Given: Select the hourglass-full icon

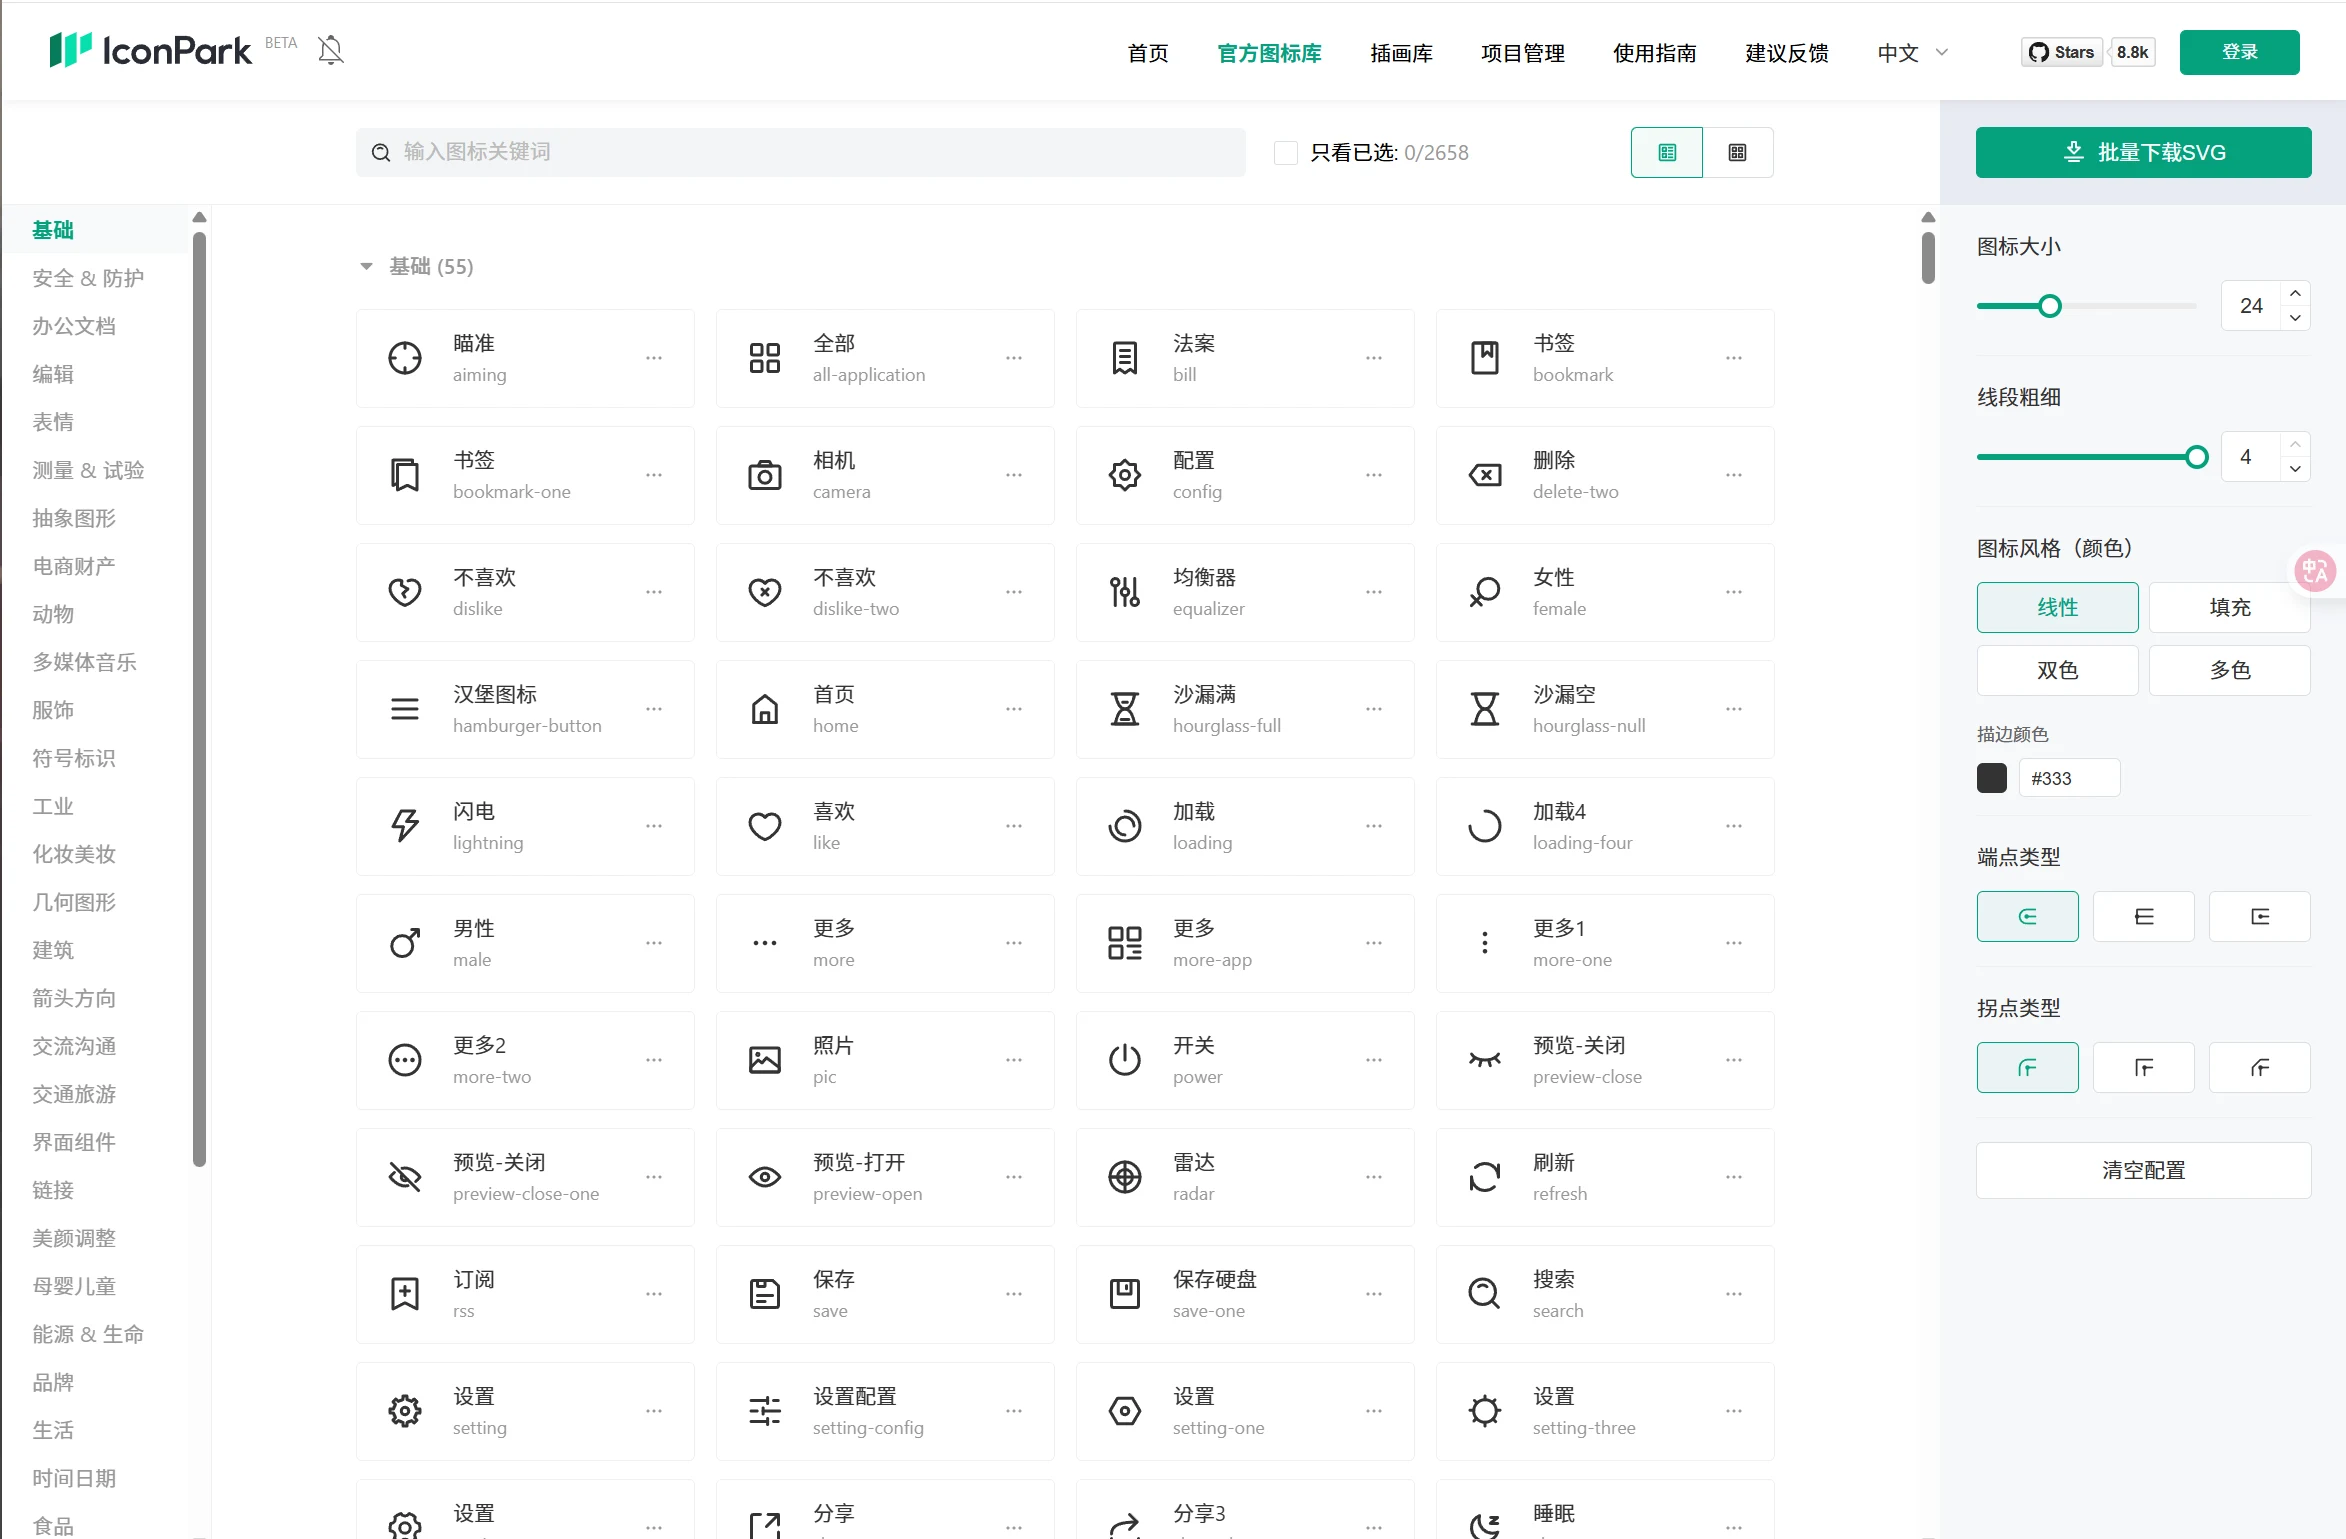Looking at the screenshot, I should pos(1125,709).
